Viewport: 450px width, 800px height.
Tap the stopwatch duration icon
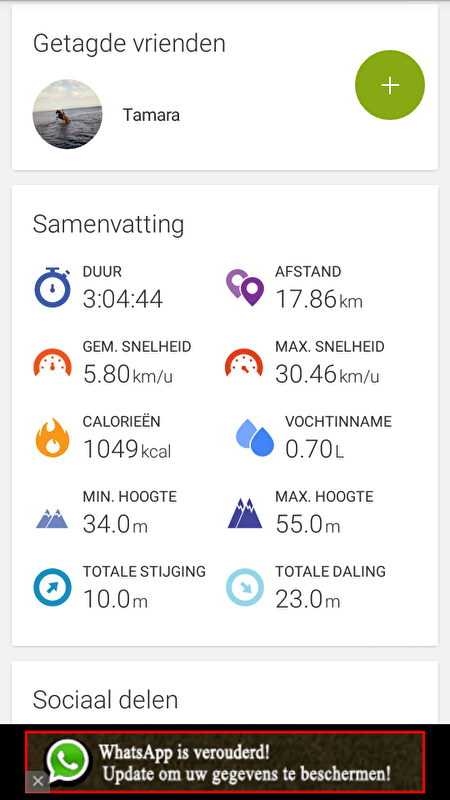point(53,287)
